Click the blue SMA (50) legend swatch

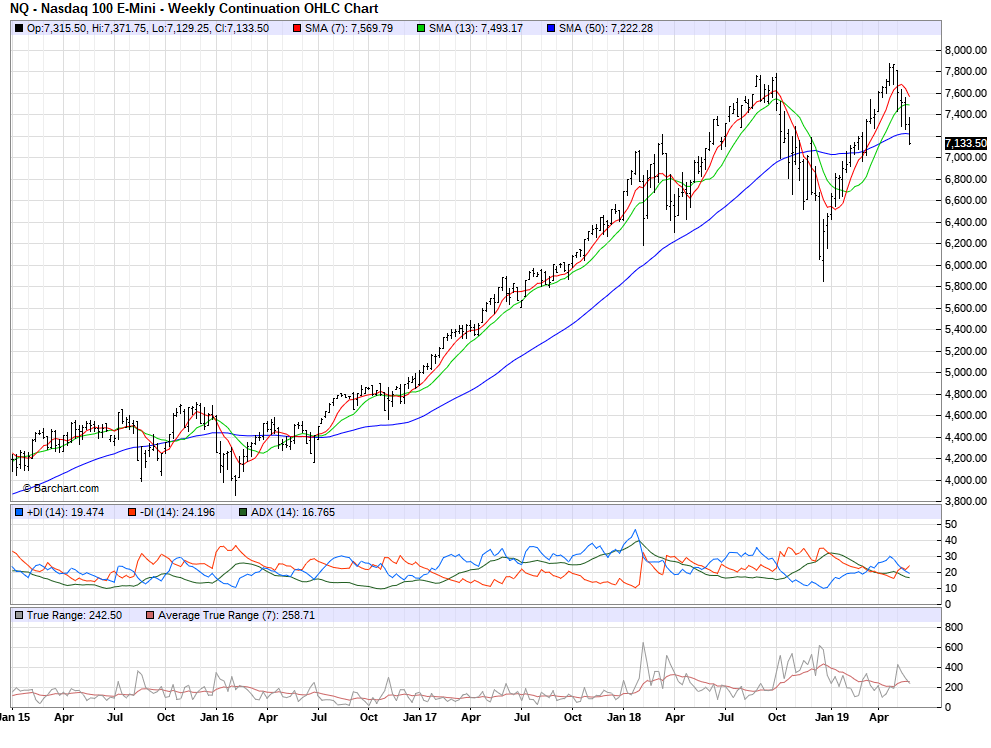point(551,28)
